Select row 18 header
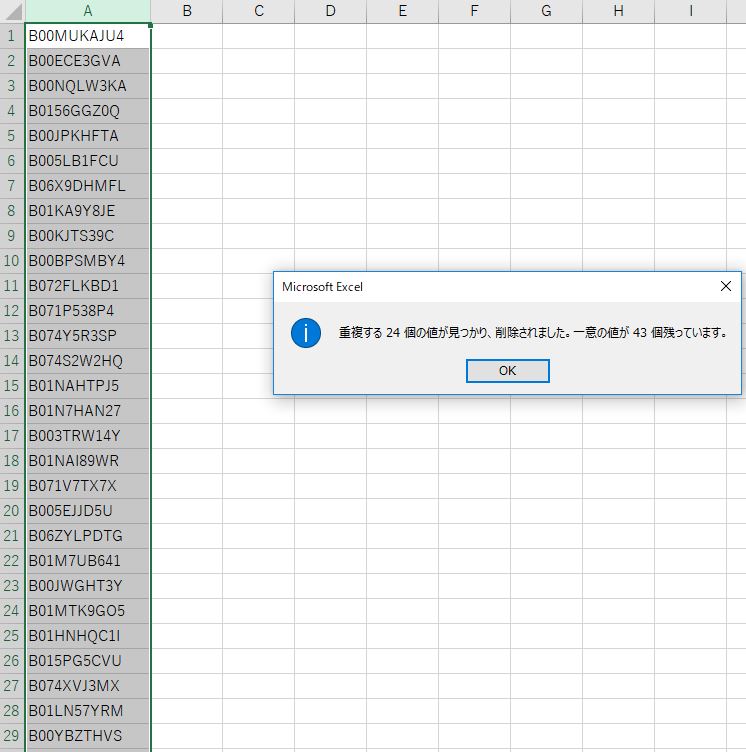The height and width of the screenshot is (752, 746). pos(12,460)
